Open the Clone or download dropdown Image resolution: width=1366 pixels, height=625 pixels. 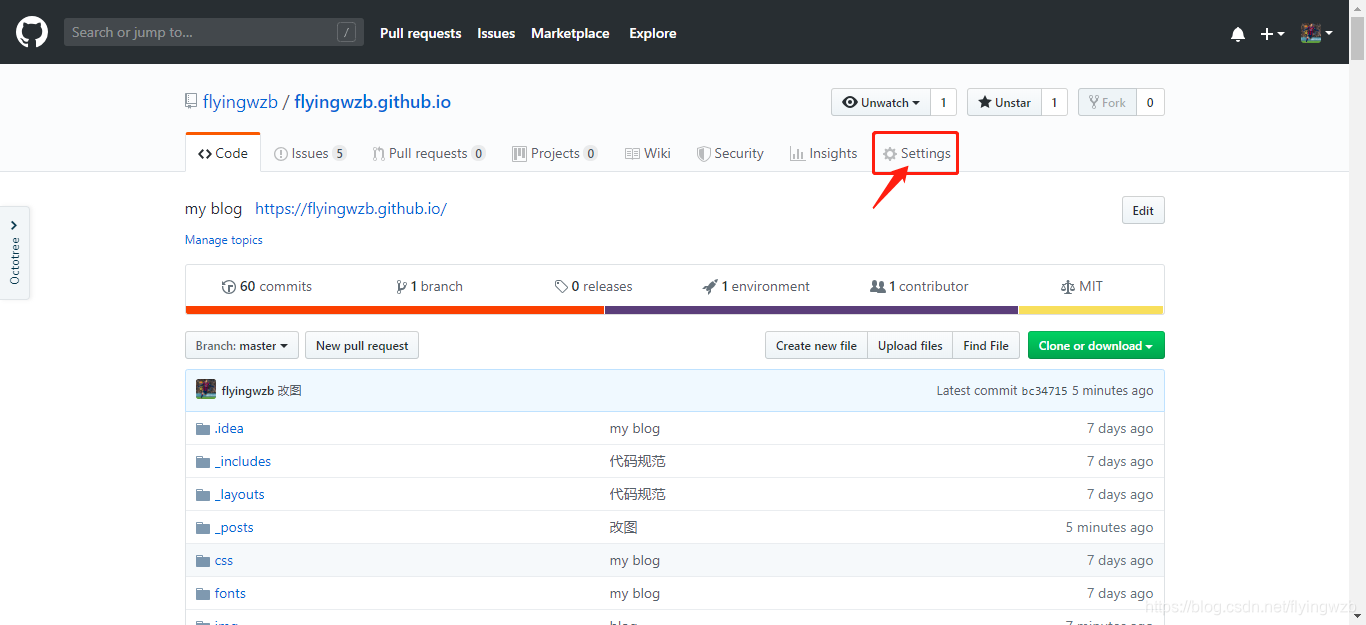point(1096,345)
